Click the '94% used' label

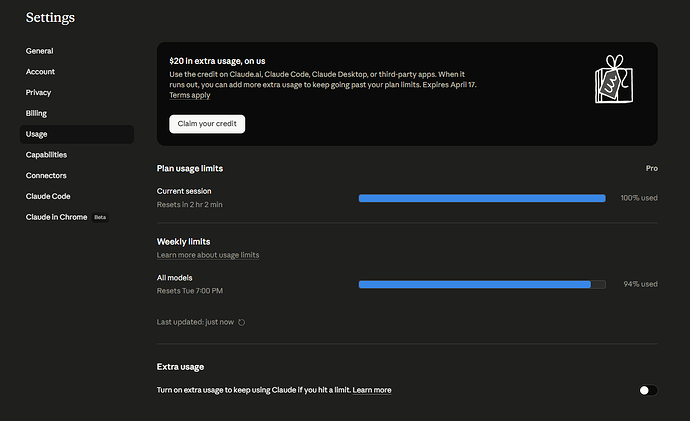641,284
